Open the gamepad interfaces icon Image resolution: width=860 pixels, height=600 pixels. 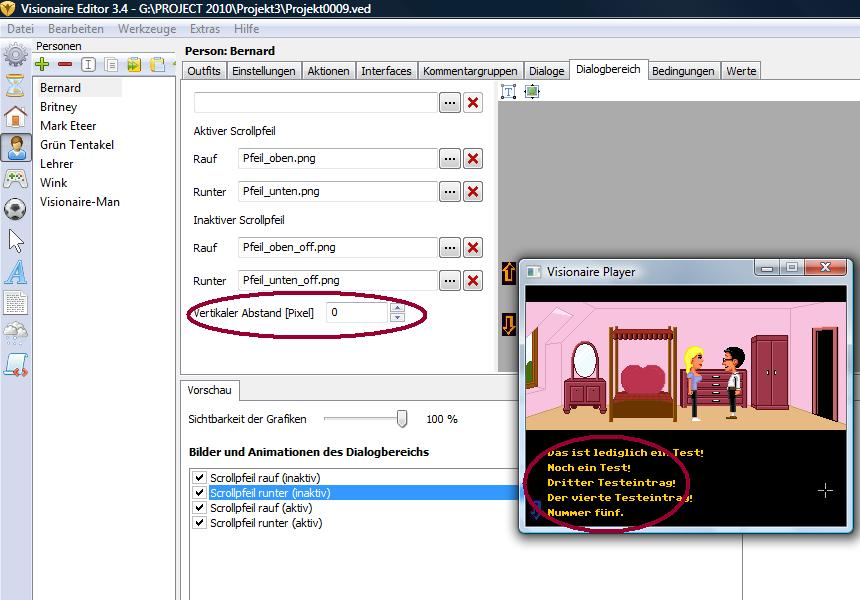click(15, 178)
